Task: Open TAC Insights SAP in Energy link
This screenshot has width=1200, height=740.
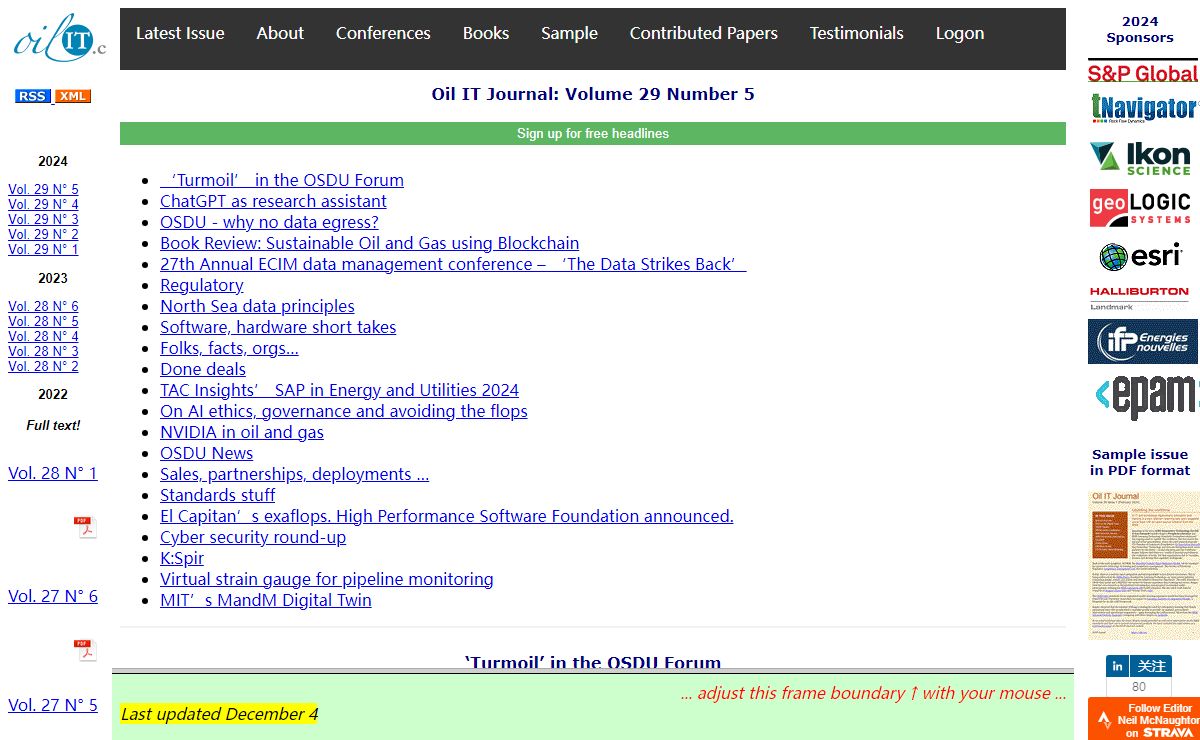Action: tap(339, 390)
